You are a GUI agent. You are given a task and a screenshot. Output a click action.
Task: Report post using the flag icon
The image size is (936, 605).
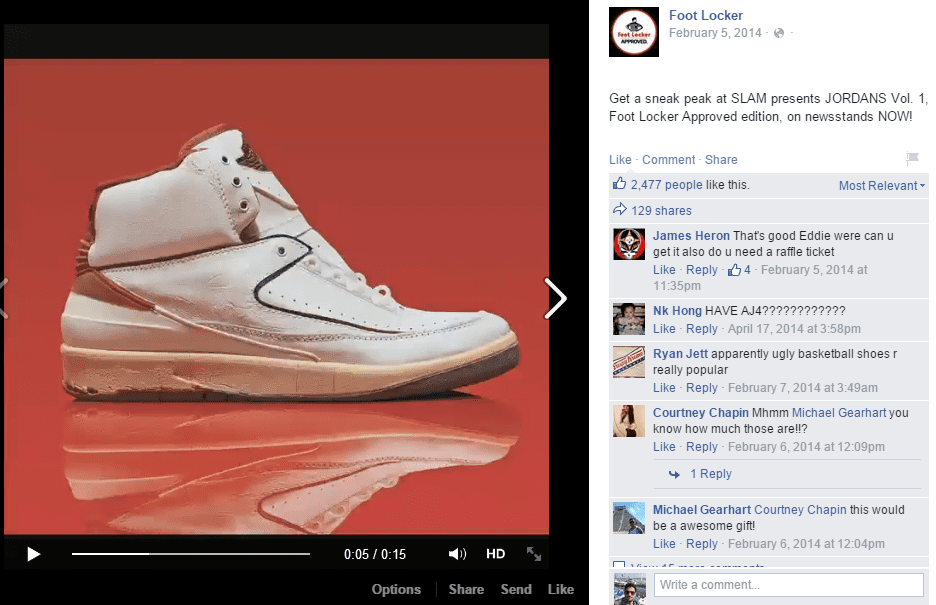point(912,159)
